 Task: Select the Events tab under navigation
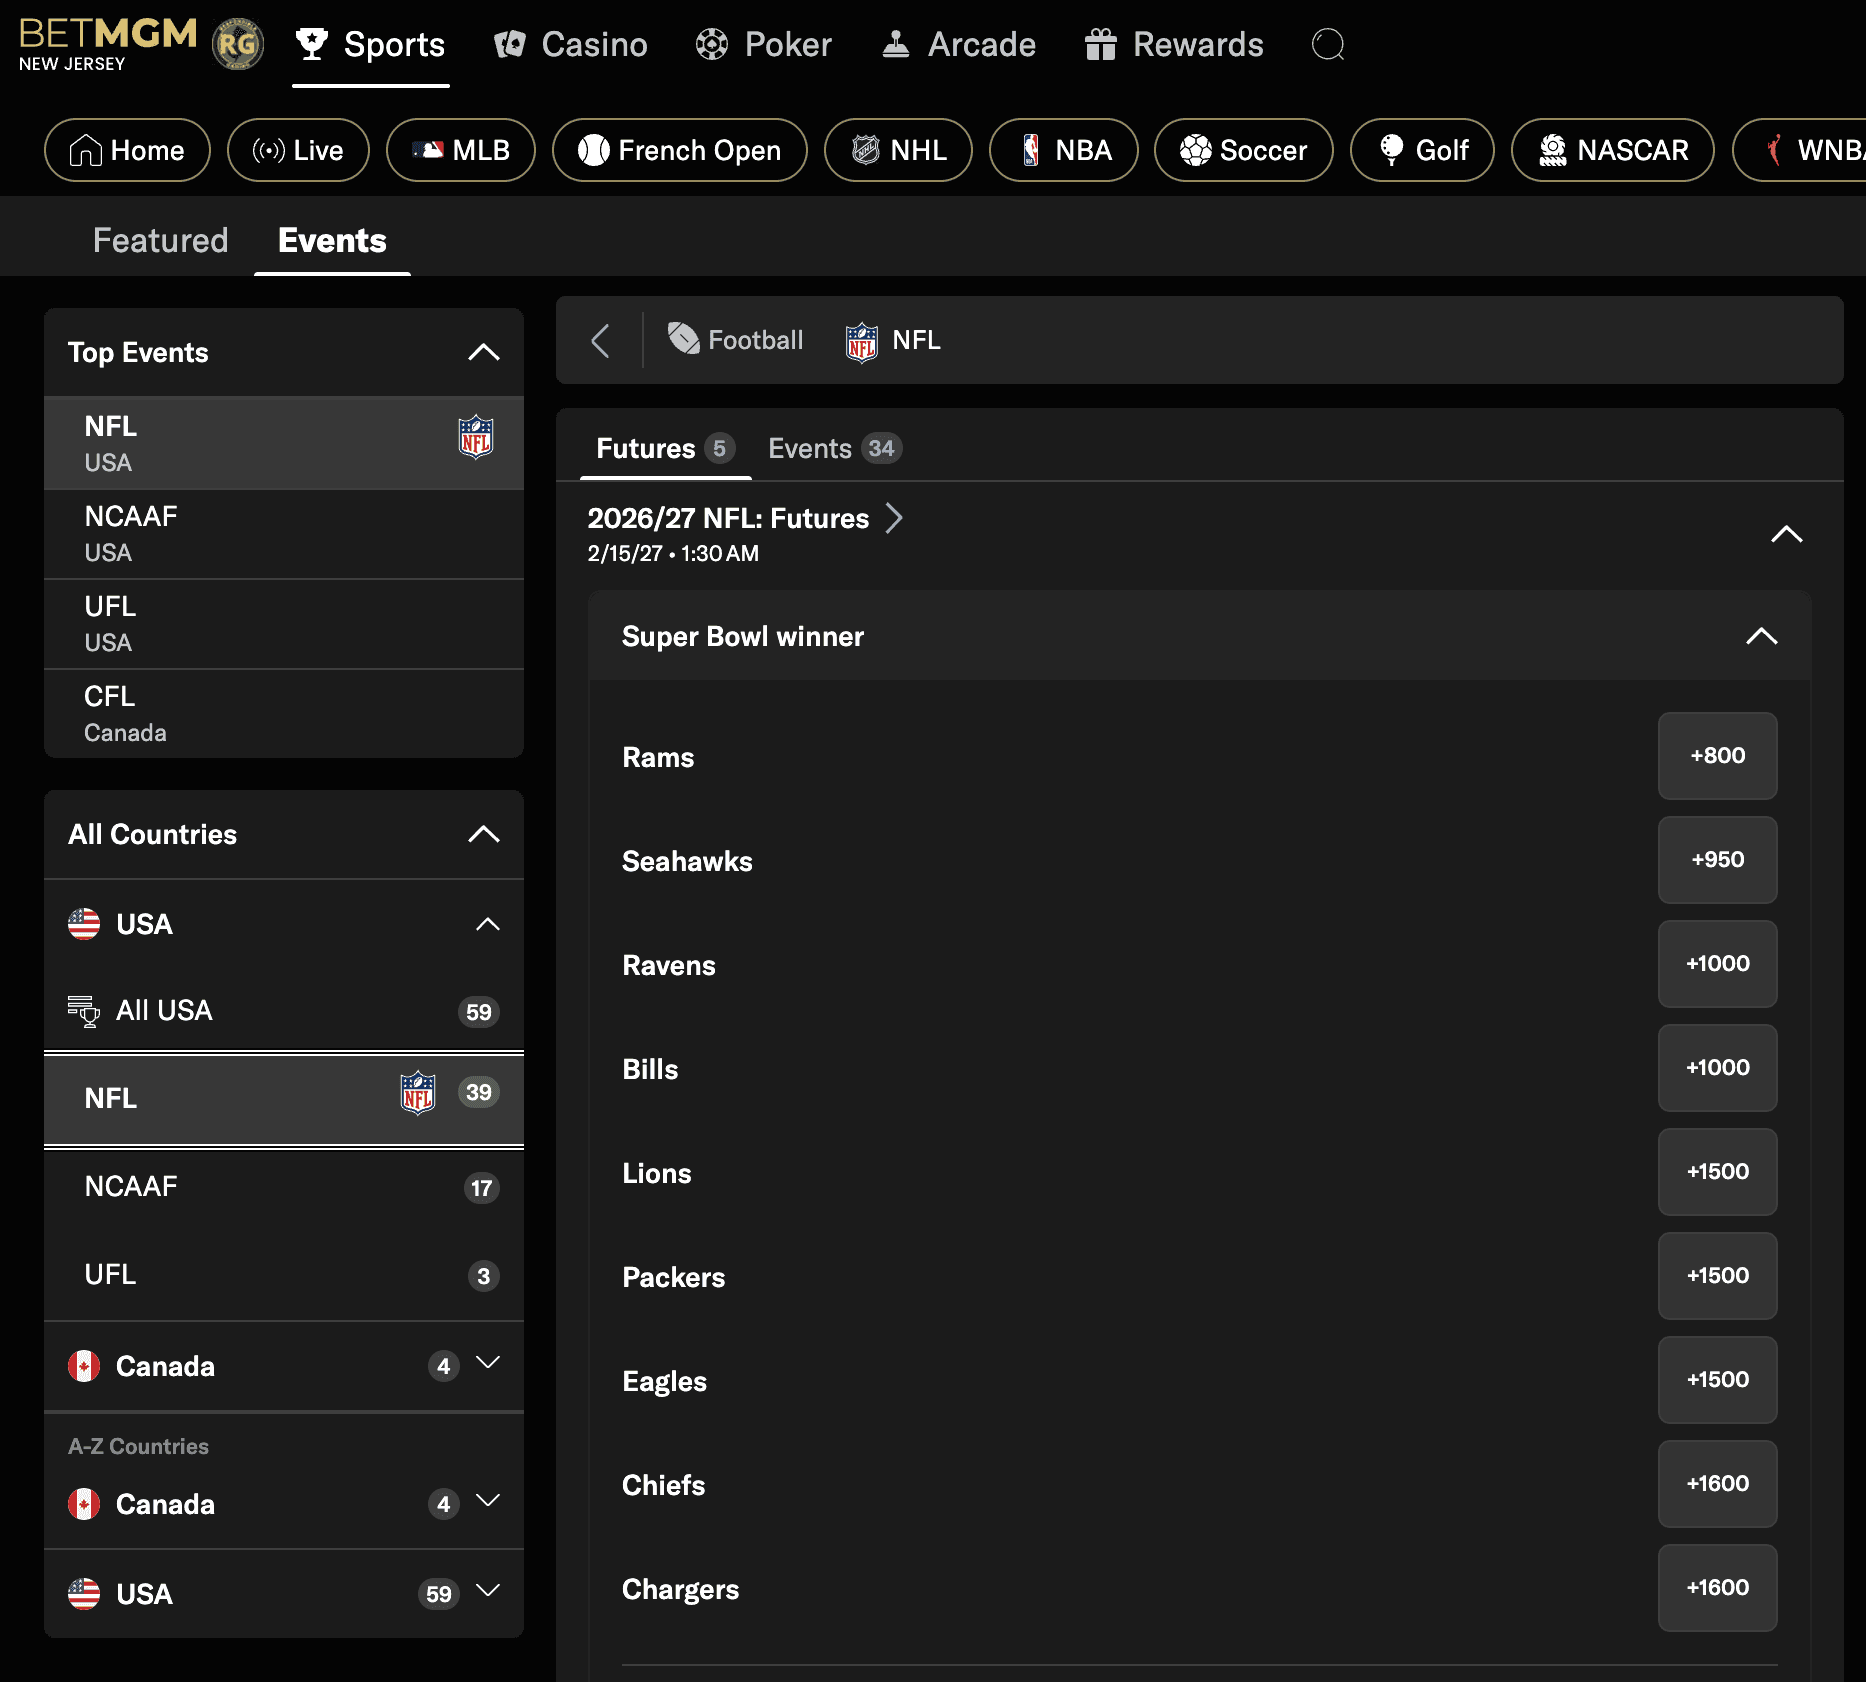332,240
